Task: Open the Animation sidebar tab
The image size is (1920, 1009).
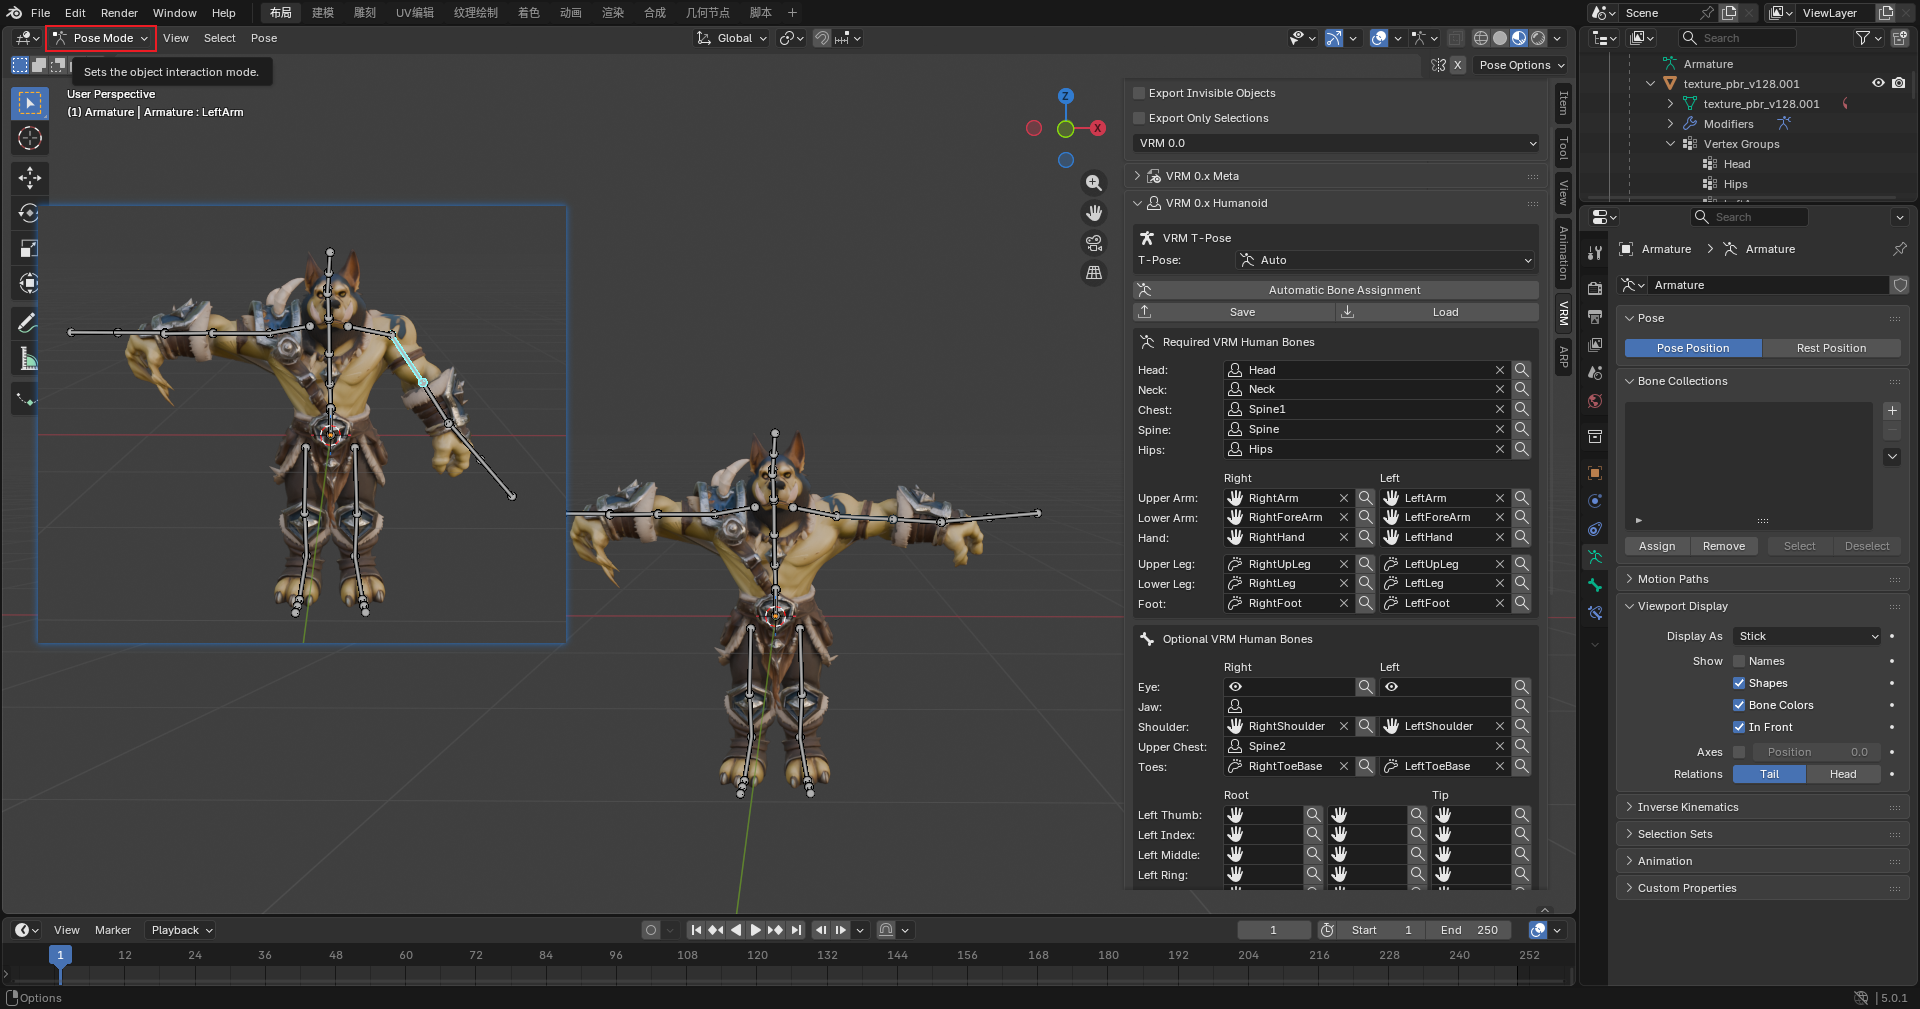Action: [1564, 253]
